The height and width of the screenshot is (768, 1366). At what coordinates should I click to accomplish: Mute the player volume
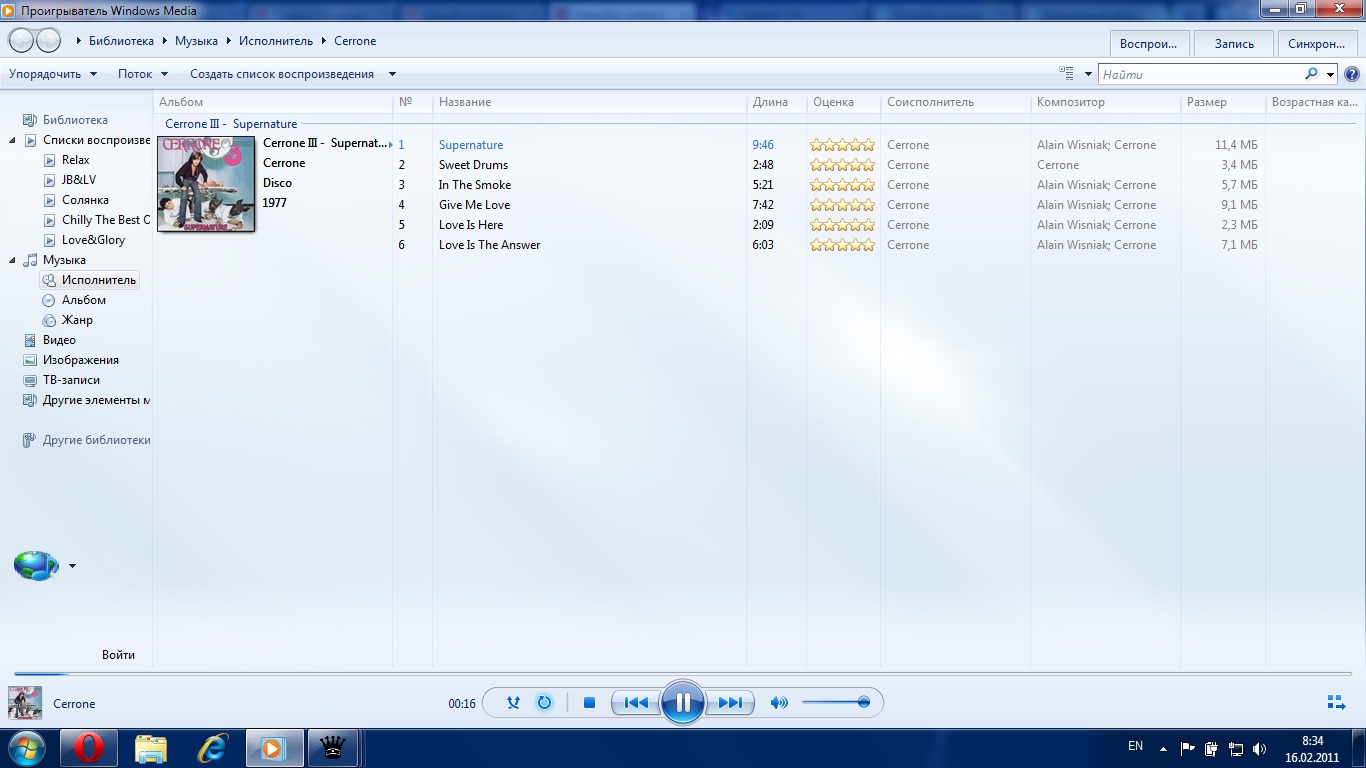coord(779,703)
